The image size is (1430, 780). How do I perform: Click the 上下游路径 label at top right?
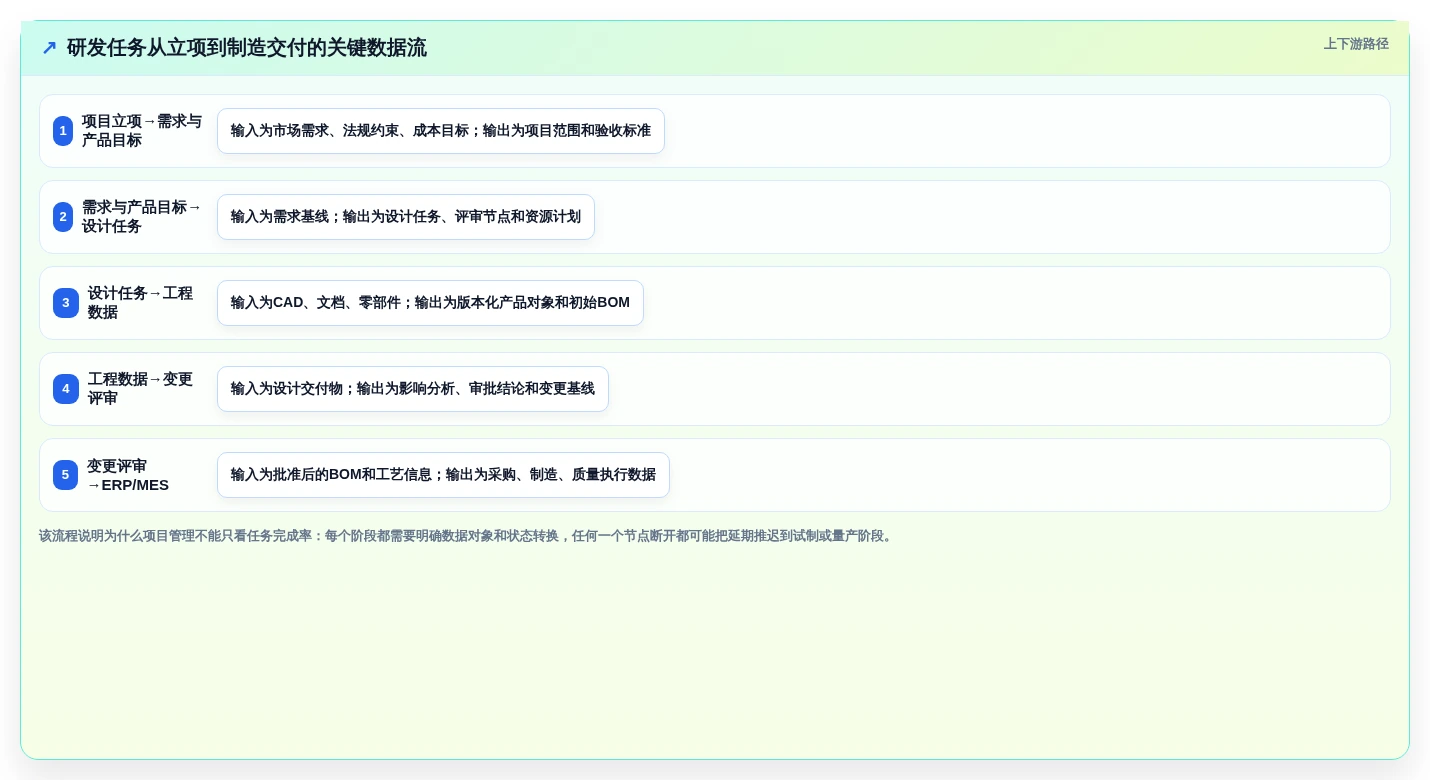1356,44
